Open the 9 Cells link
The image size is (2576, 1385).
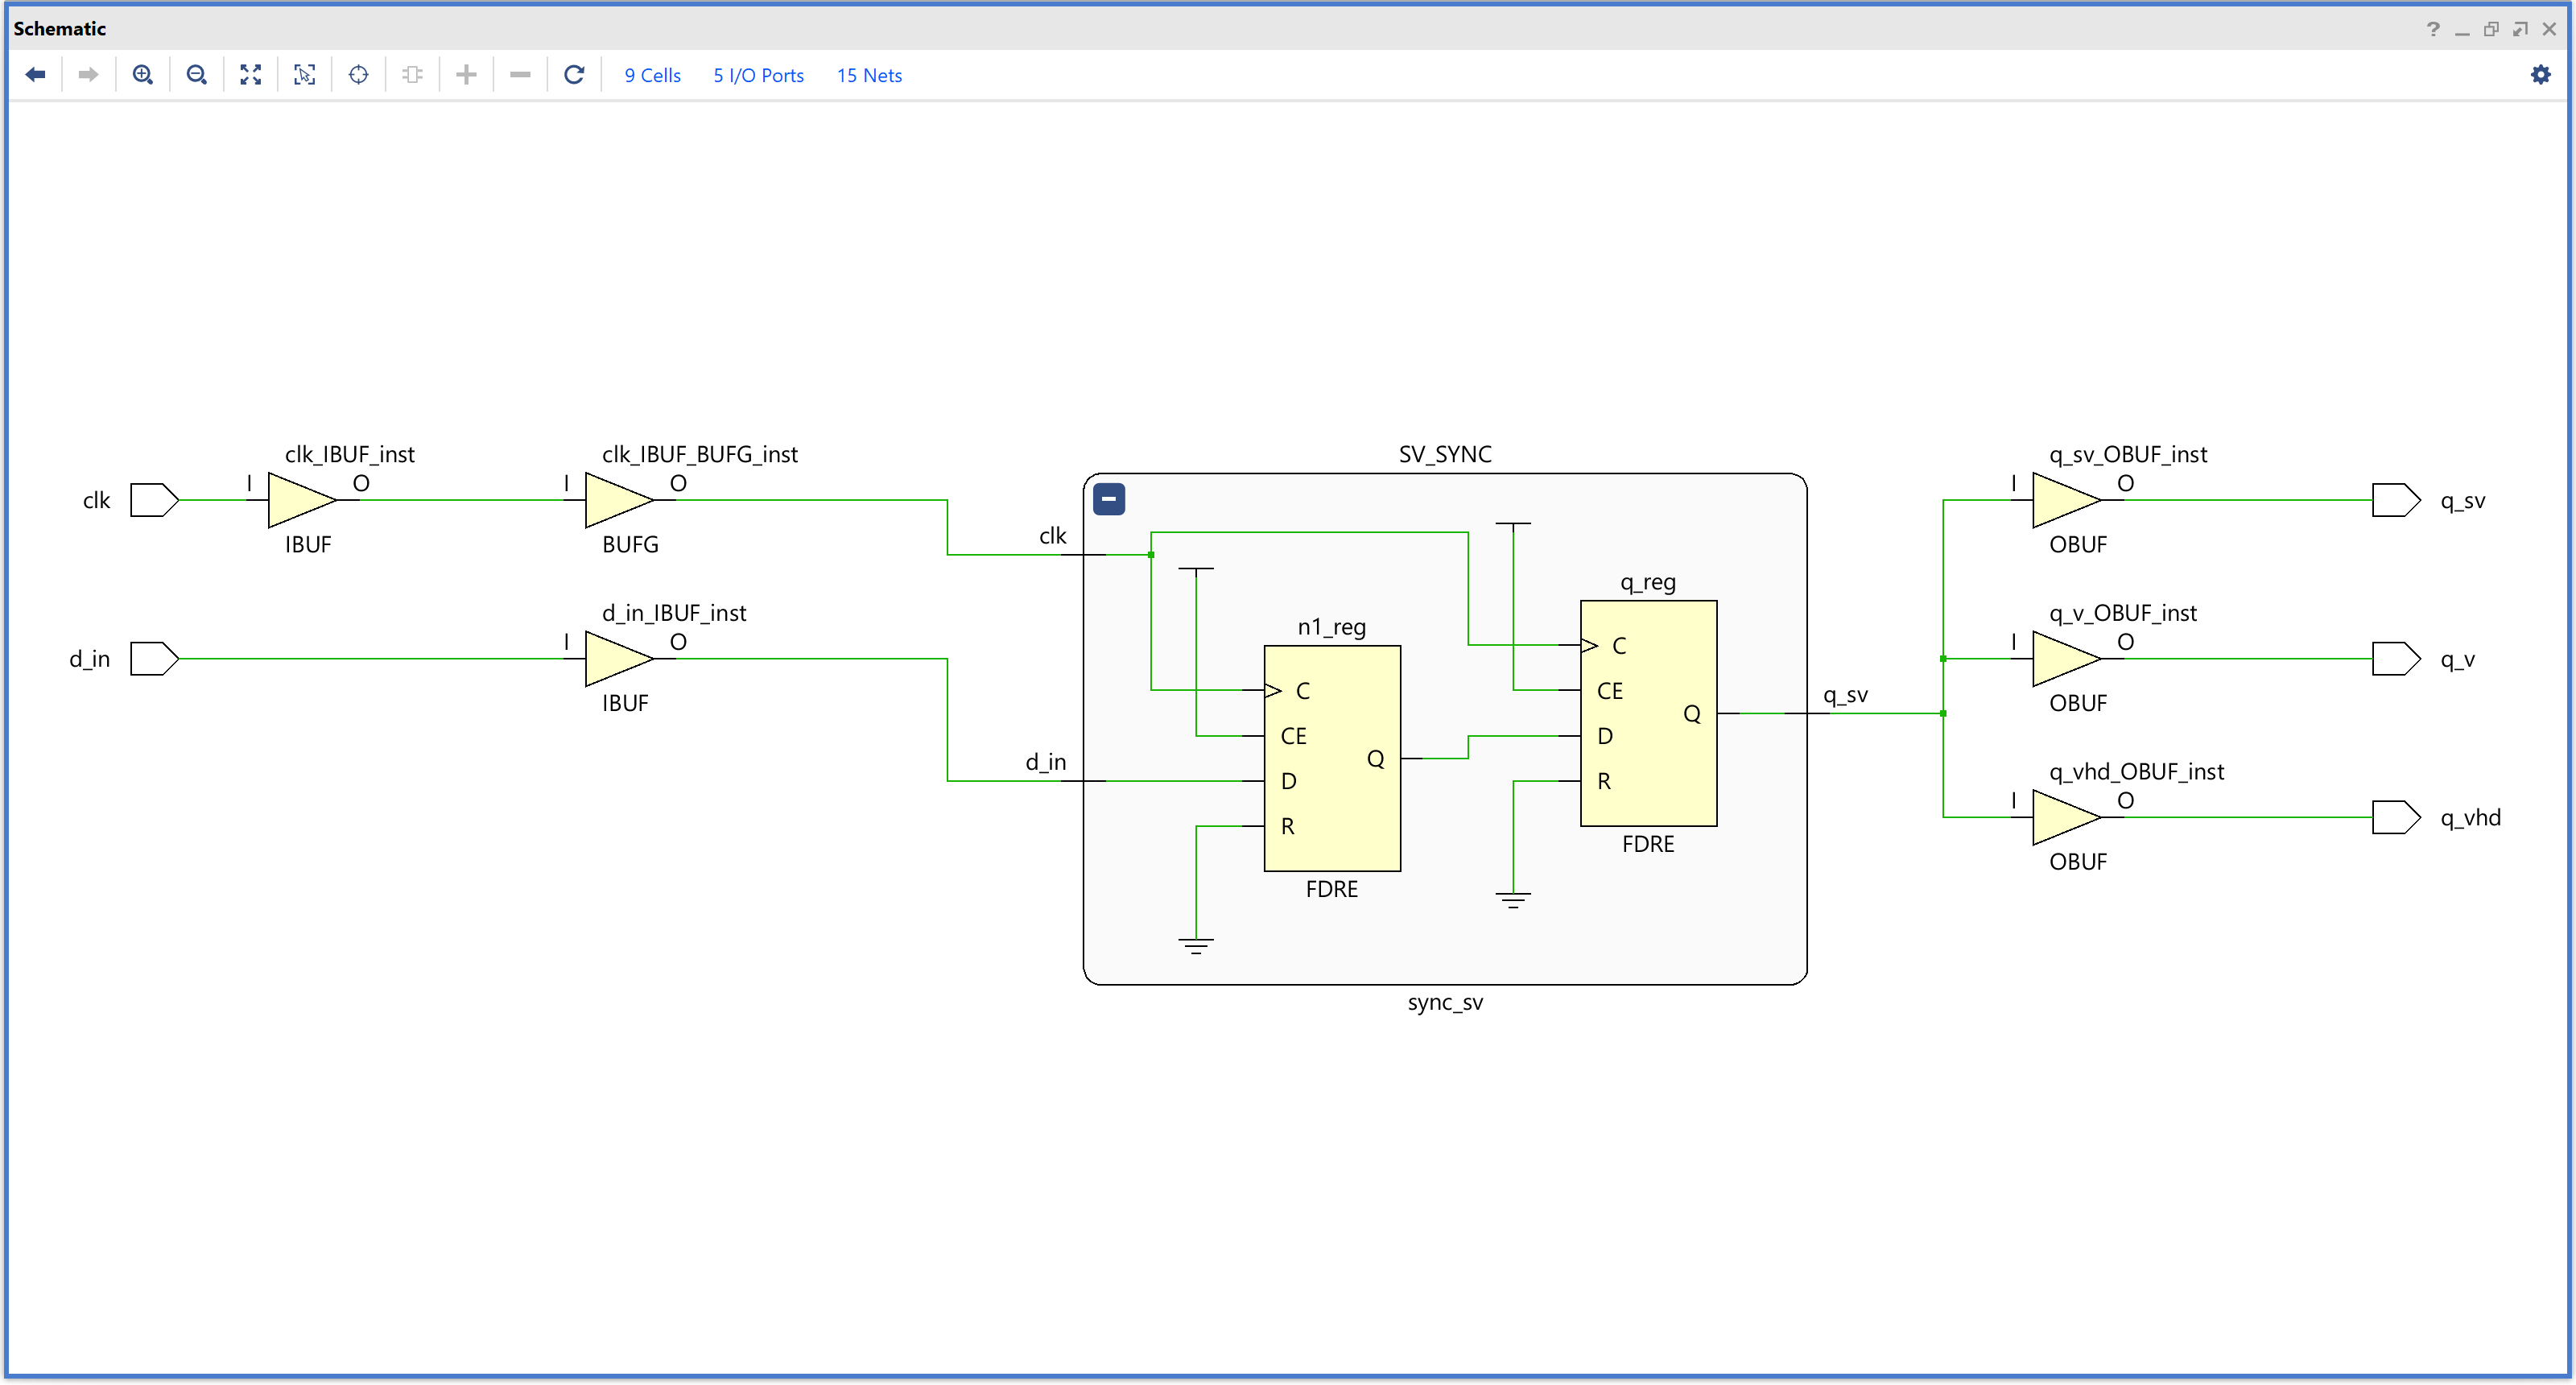[x=652, y=76]
